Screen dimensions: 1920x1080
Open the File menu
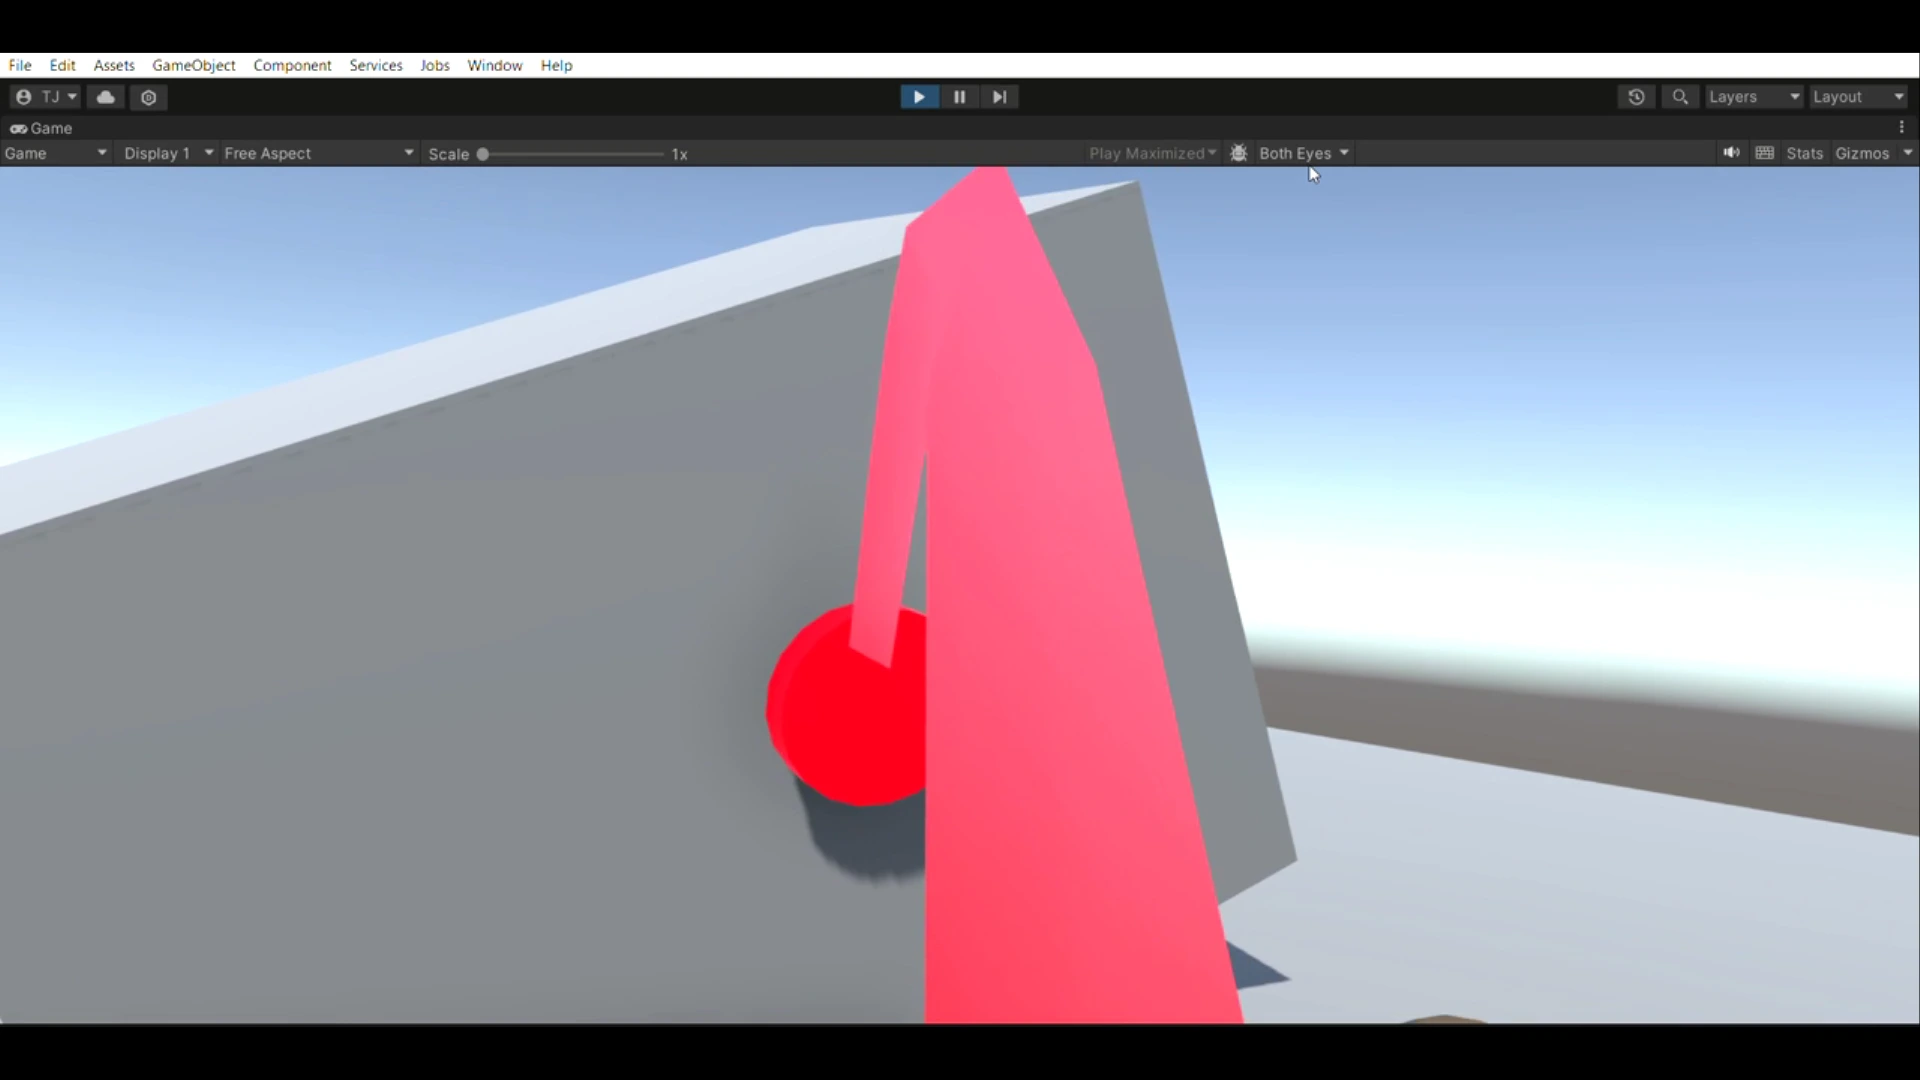(x=20, y=65)
